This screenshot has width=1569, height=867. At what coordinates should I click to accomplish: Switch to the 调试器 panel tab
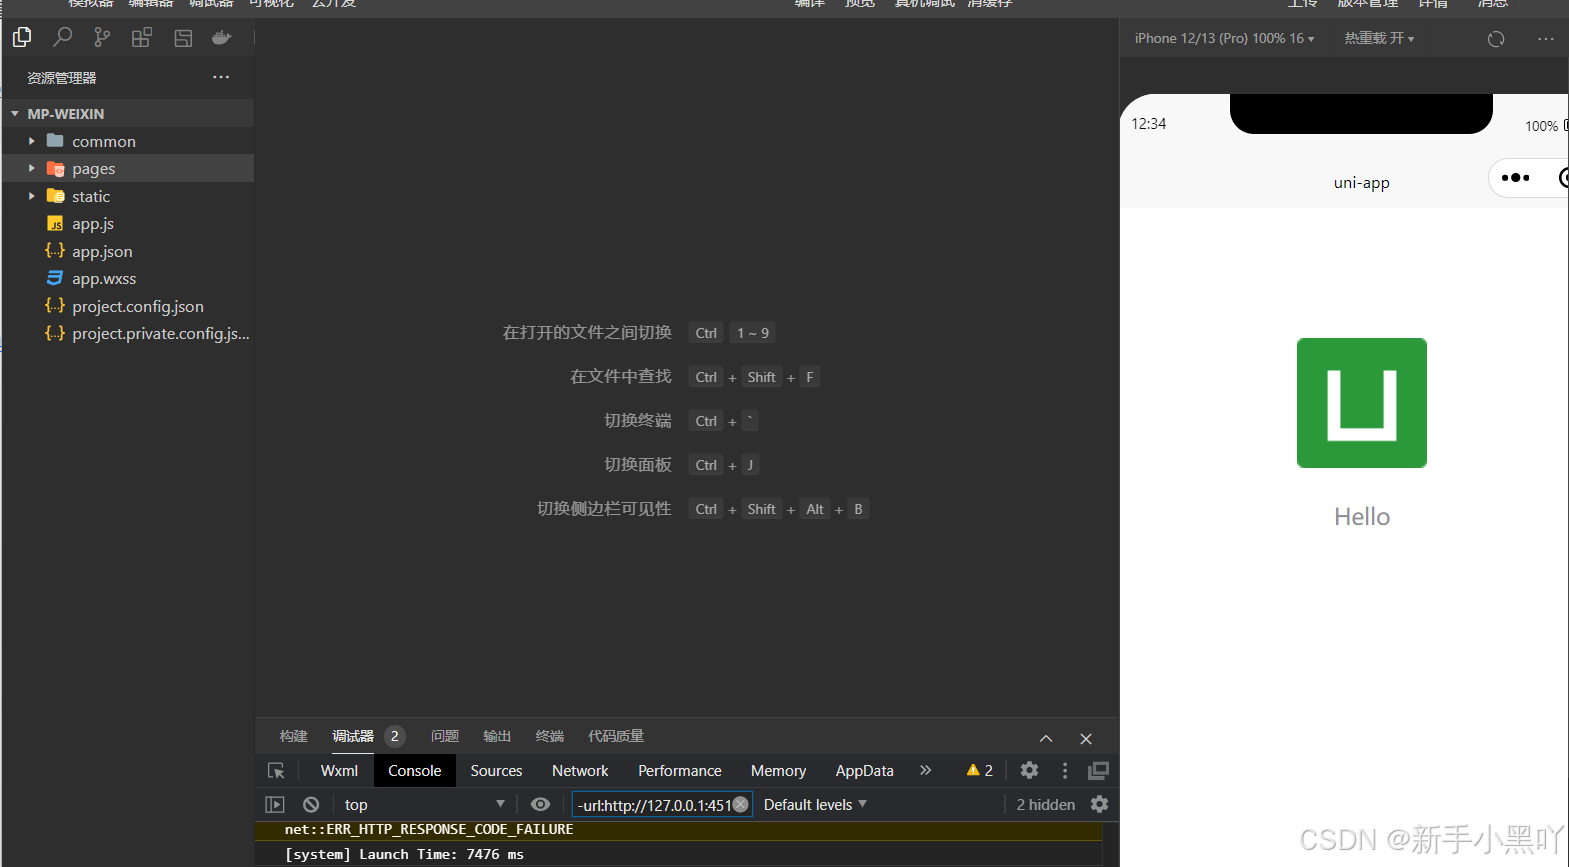(353, 736)
